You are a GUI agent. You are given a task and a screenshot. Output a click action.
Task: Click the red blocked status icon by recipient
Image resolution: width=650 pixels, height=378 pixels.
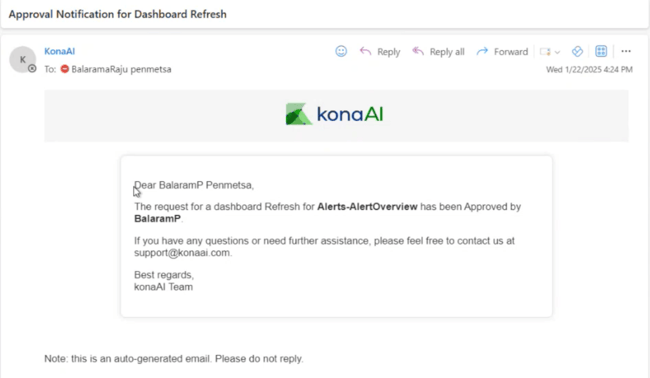click(65, 69)
